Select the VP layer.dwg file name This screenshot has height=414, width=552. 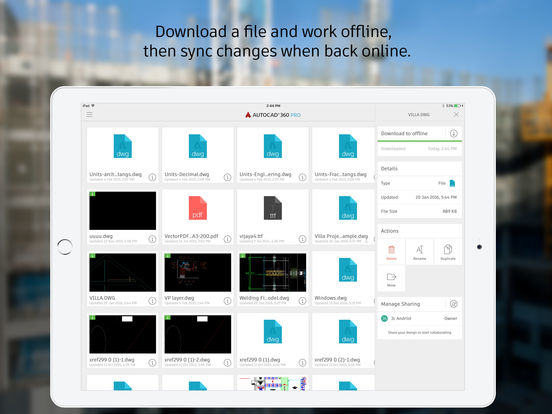[179, 298]
